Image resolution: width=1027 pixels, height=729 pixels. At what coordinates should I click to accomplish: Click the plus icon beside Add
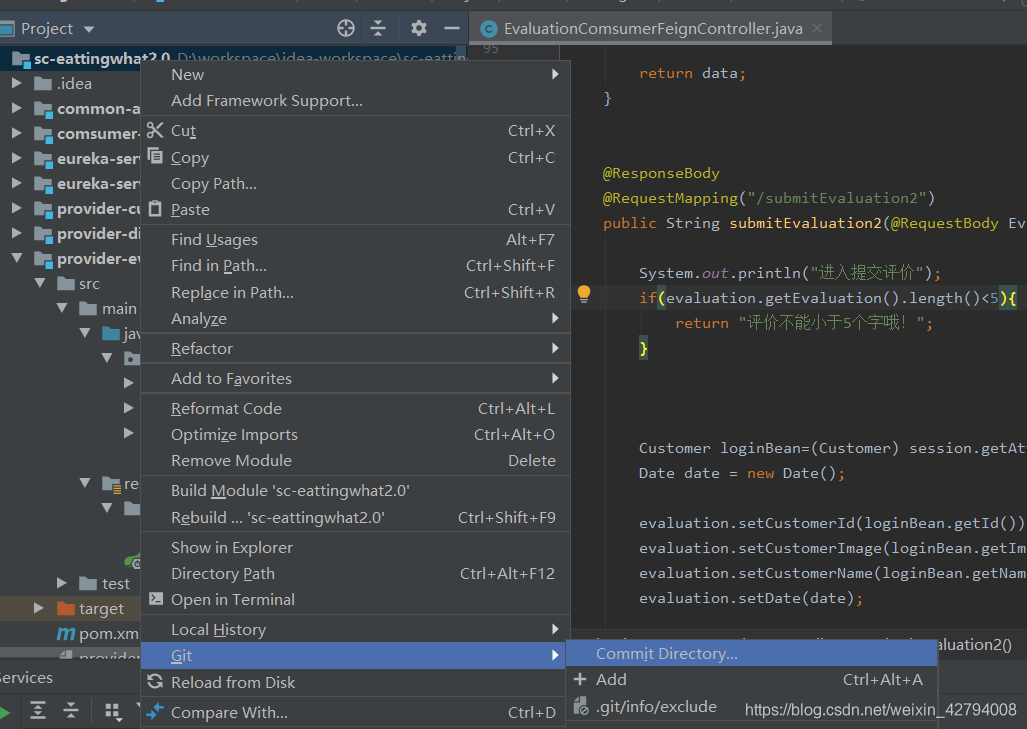(580, 679)
